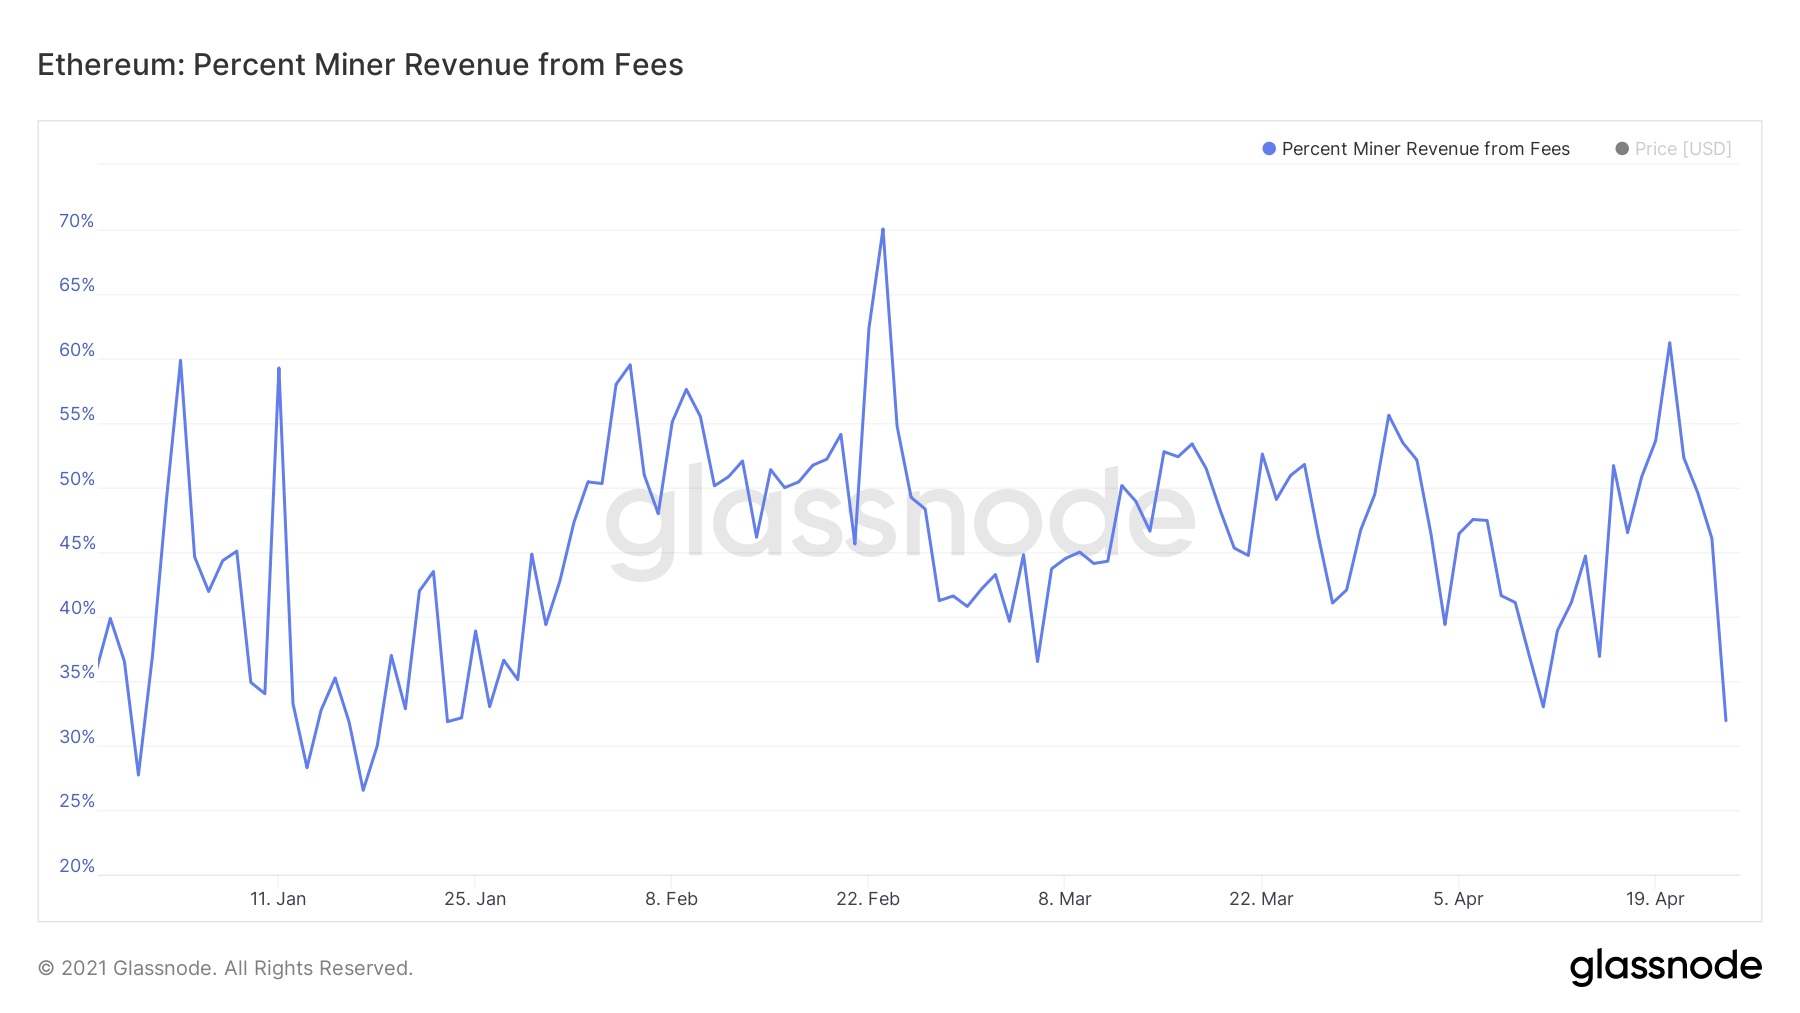1800x1013 pixels.
Task: Click the 70% y-axis label
Action: coord(76,221)
